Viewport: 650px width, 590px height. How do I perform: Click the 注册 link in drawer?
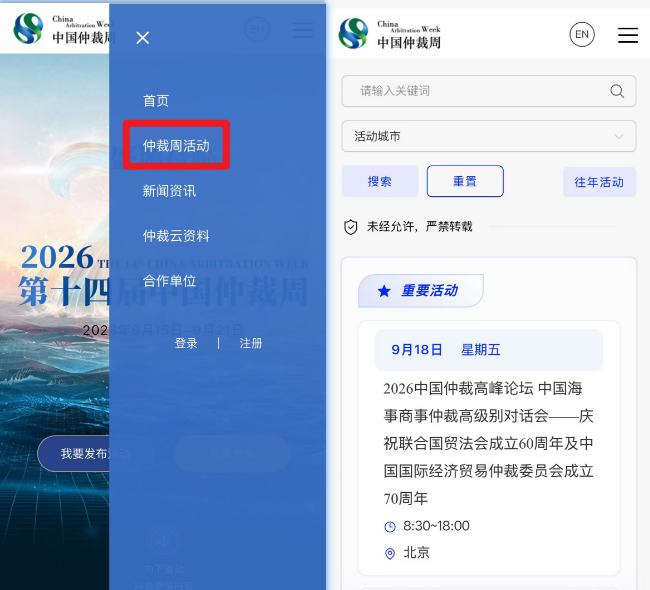pyautogui.click(x=251, y=343)
